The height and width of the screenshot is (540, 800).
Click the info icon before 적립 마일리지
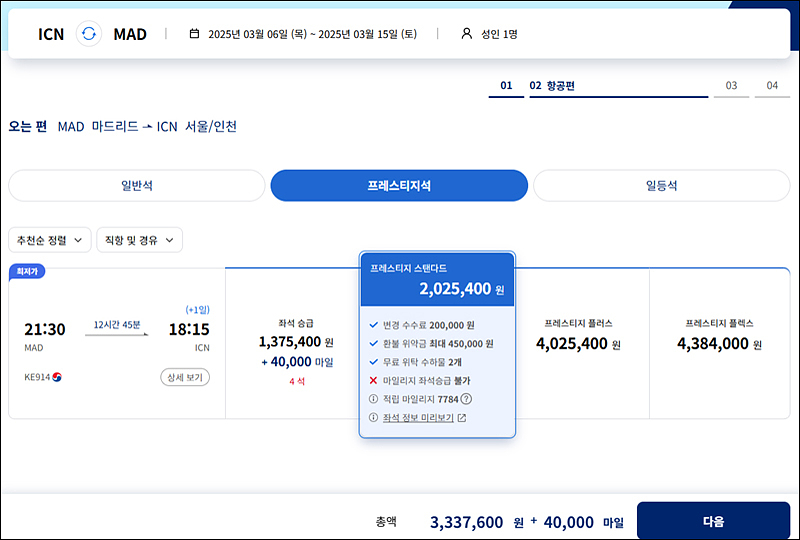coord(373,399)
